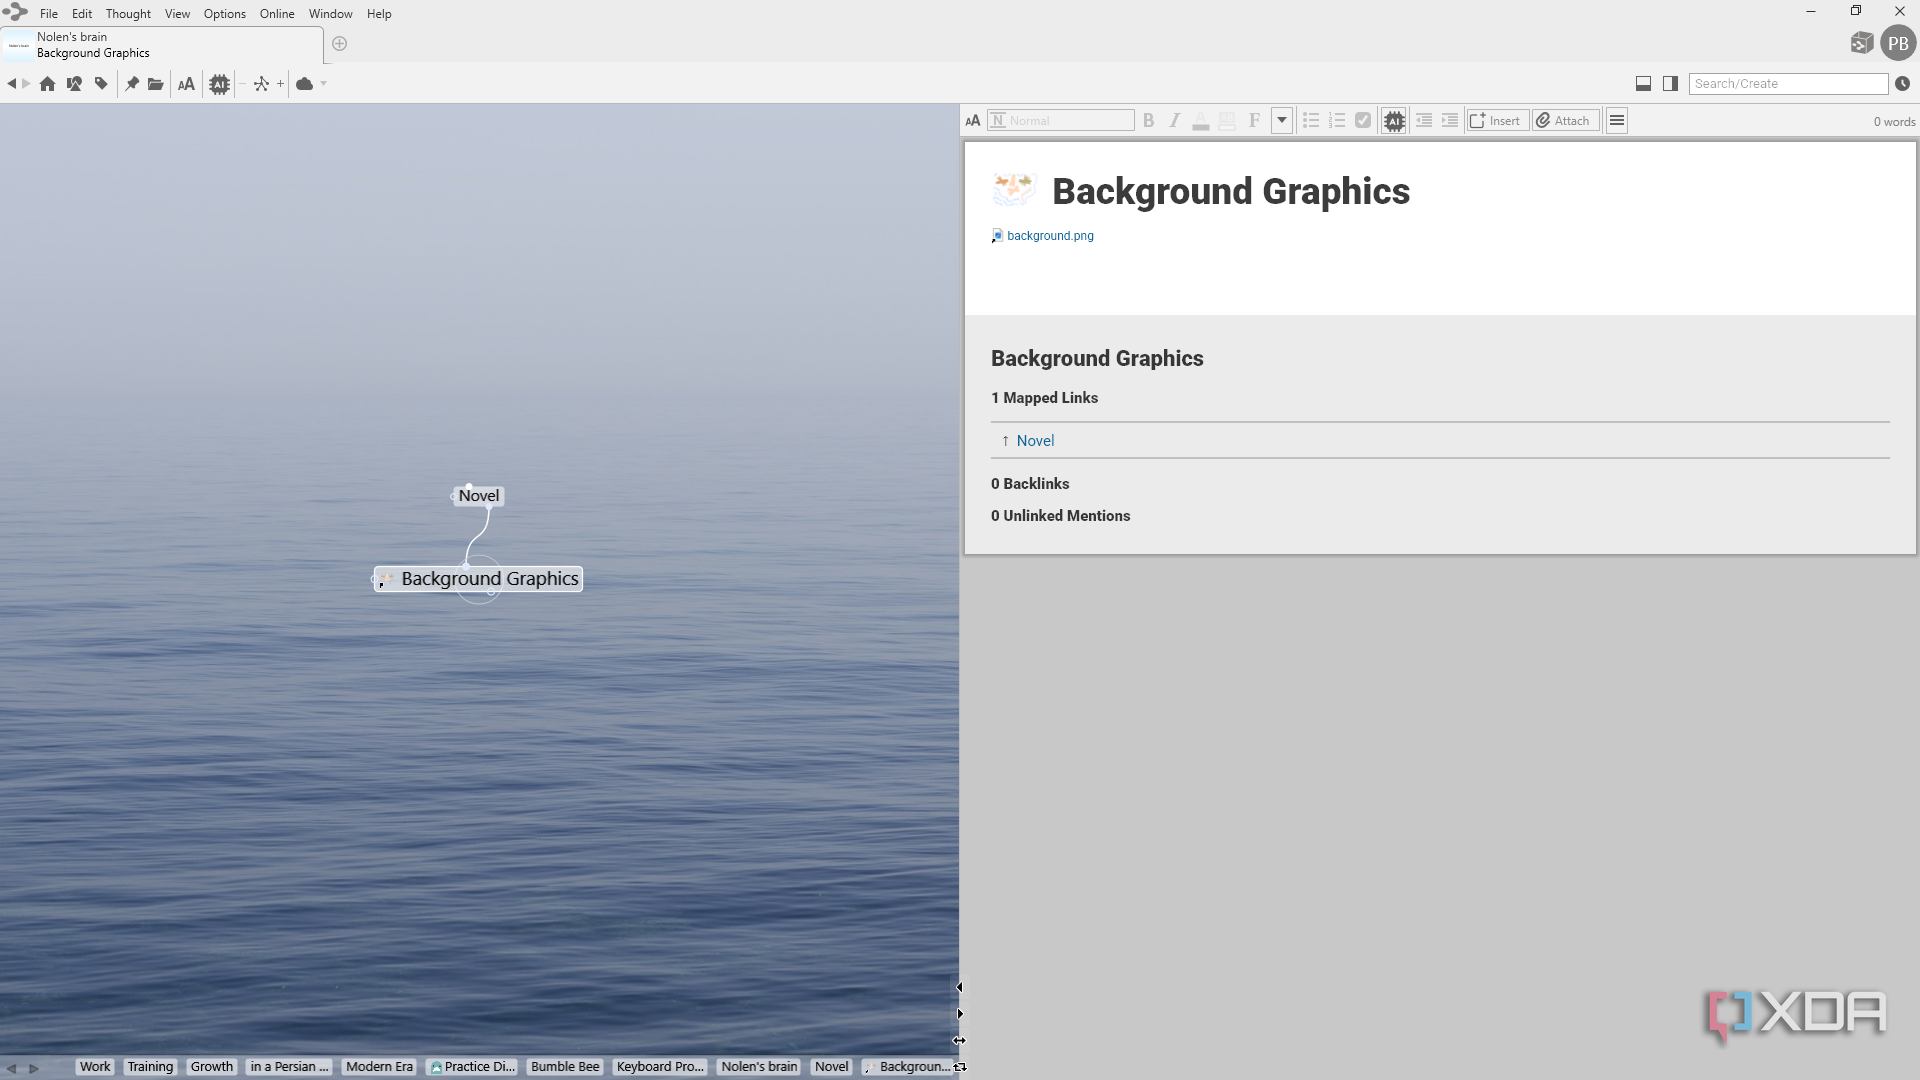
Task: Toggle bottom panel layout view
Action: 1643,84
